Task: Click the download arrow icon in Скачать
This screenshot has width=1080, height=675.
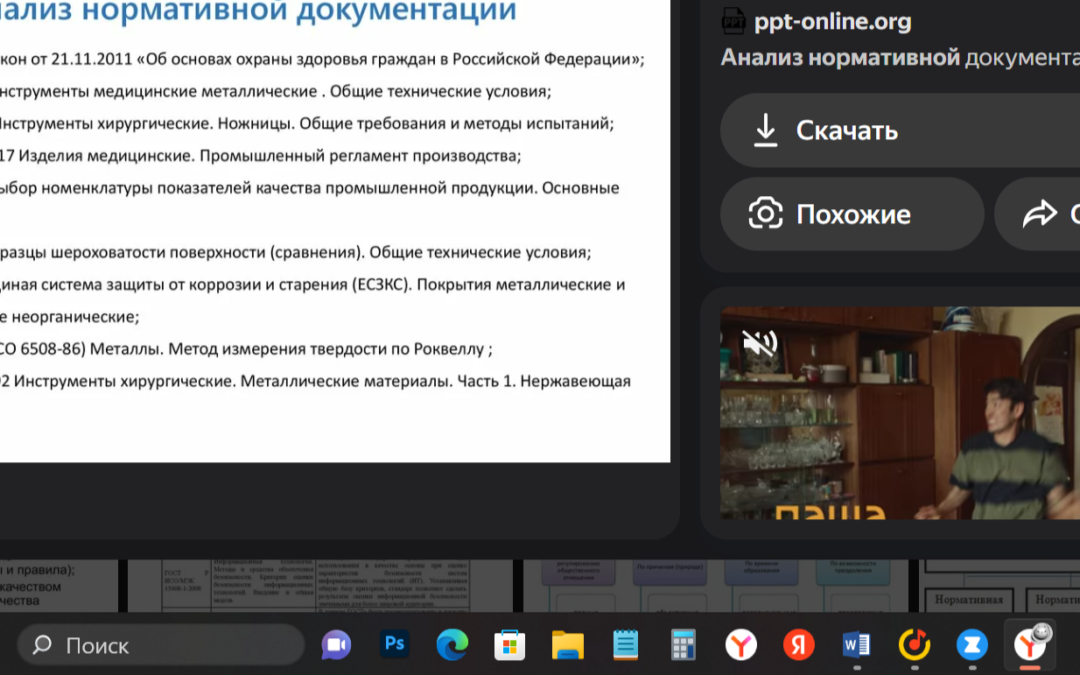Action: click(765, 130)
